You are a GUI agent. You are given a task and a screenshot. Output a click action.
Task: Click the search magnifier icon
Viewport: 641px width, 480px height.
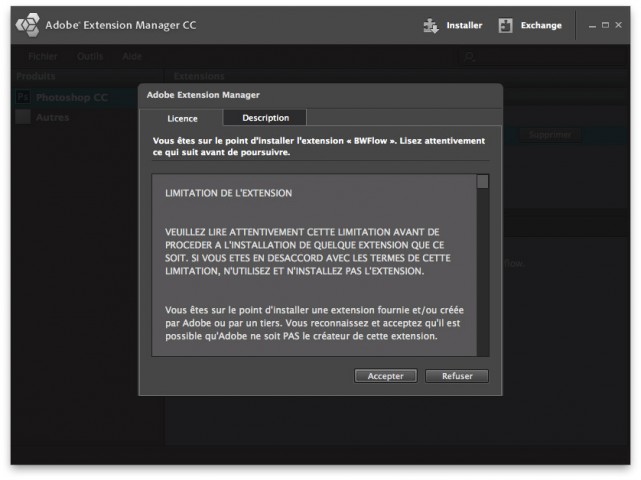469,57
